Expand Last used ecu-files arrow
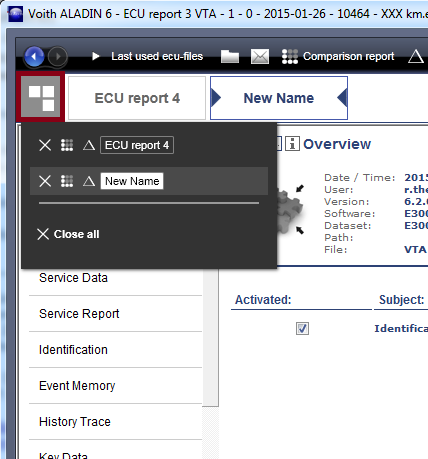428x459 pixels. [x=95, y=56]
